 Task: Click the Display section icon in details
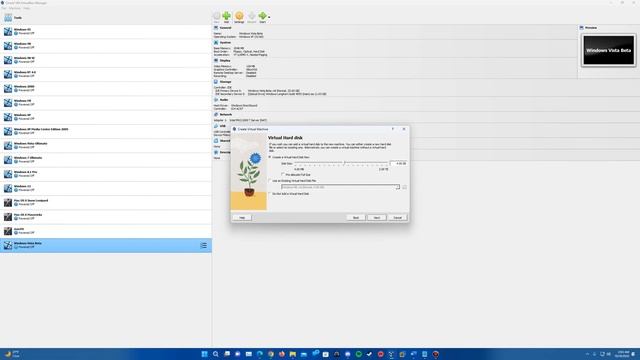pos(216,60)
